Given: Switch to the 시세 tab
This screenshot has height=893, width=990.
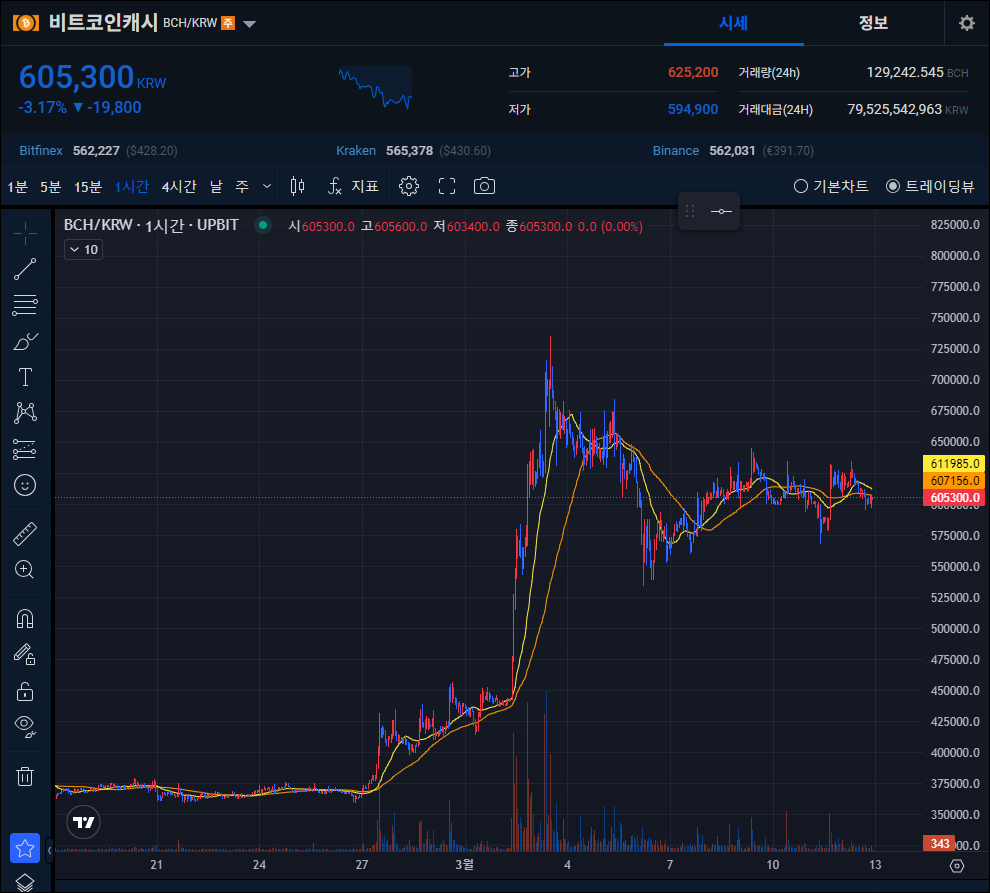Looking at the screenshot, I should 734,23.
